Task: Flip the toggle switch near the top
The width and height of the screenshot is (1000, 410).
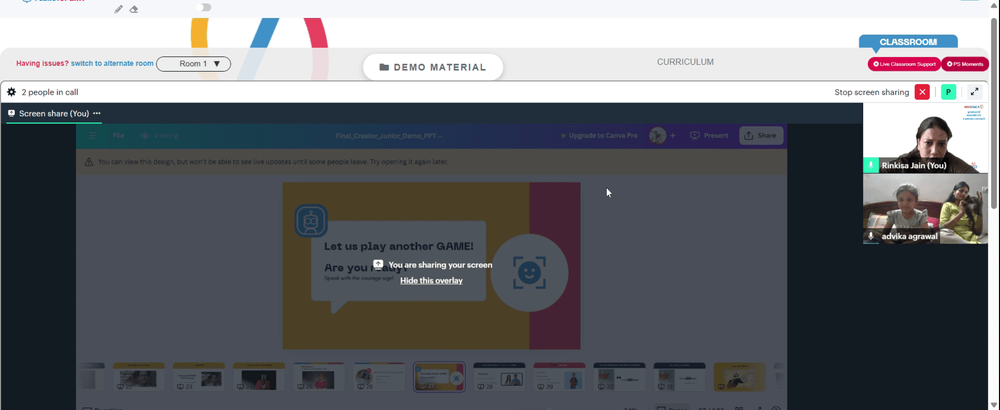Action: (x=204, y=7)
